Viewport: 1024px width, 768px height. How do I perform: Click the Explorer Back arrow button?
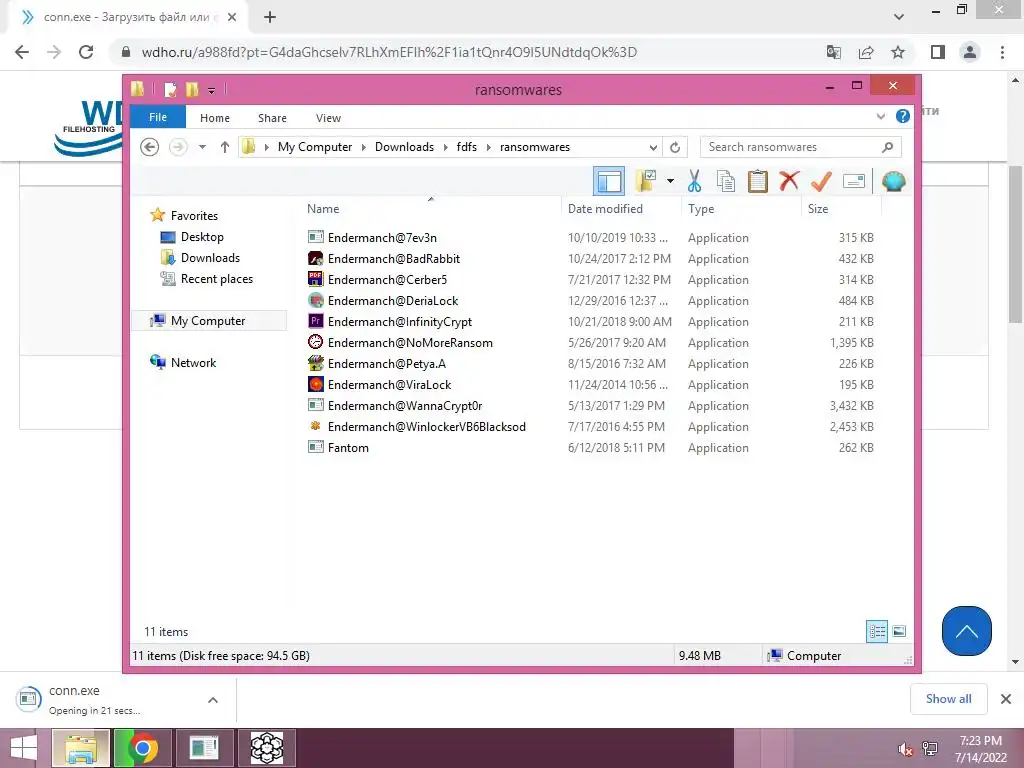click(x=150, y=147)
